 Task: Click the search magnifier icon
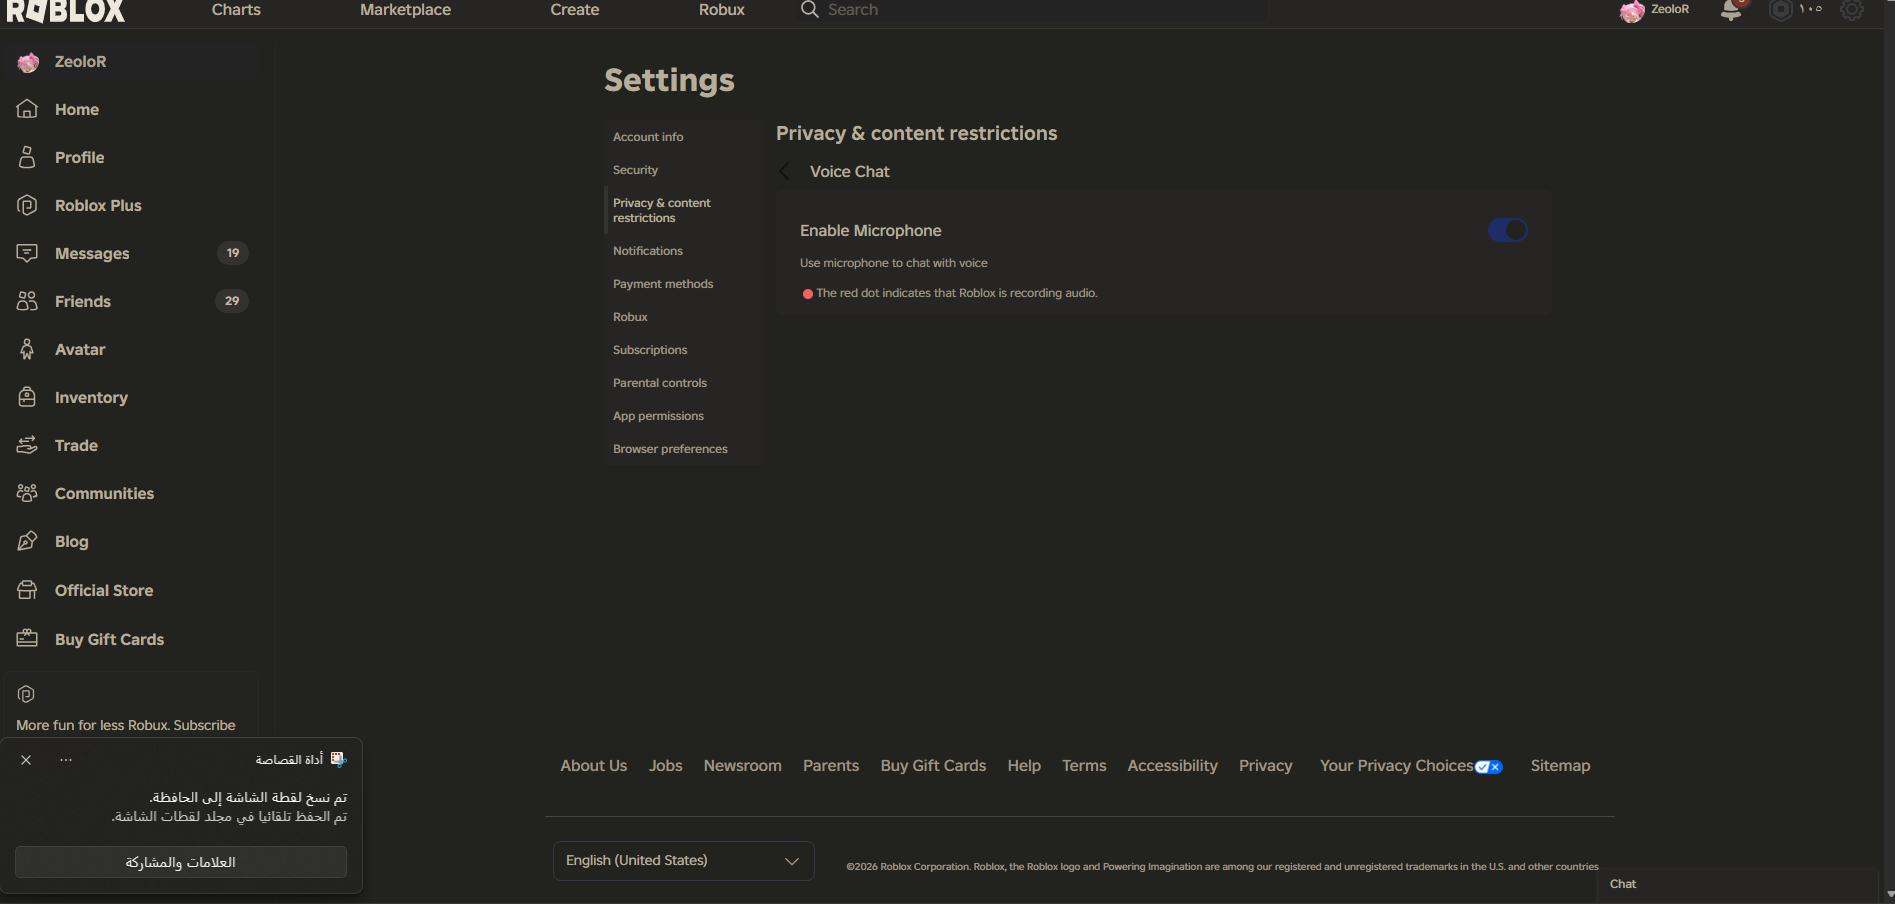(809, 10)
